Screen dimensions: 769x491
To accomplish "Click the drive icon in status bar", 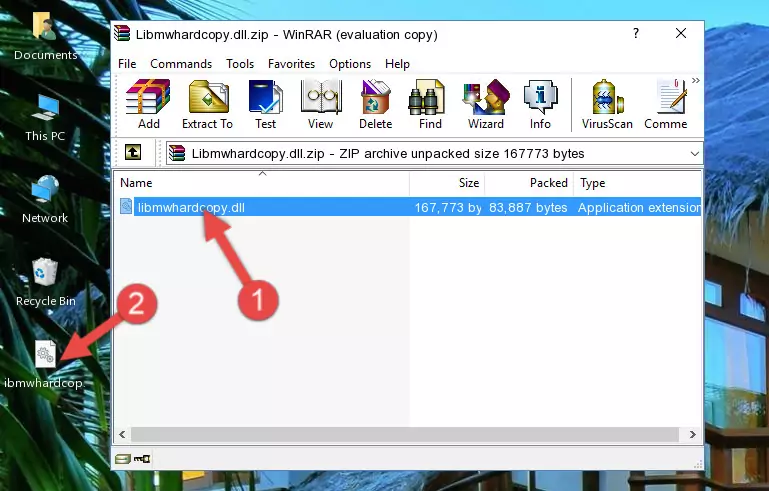I will point(123,459).
